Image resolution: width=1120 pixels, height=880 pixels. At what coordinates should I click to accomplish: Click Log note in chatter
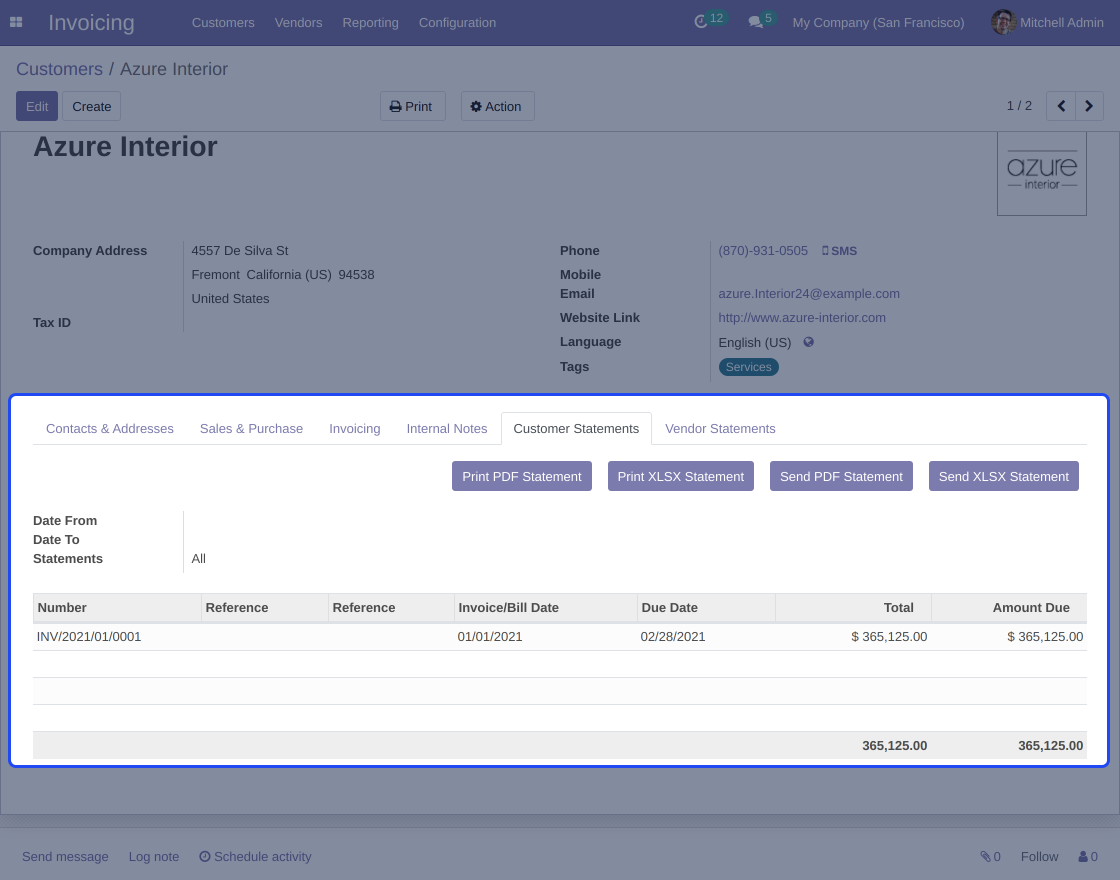tap(154, 856)
